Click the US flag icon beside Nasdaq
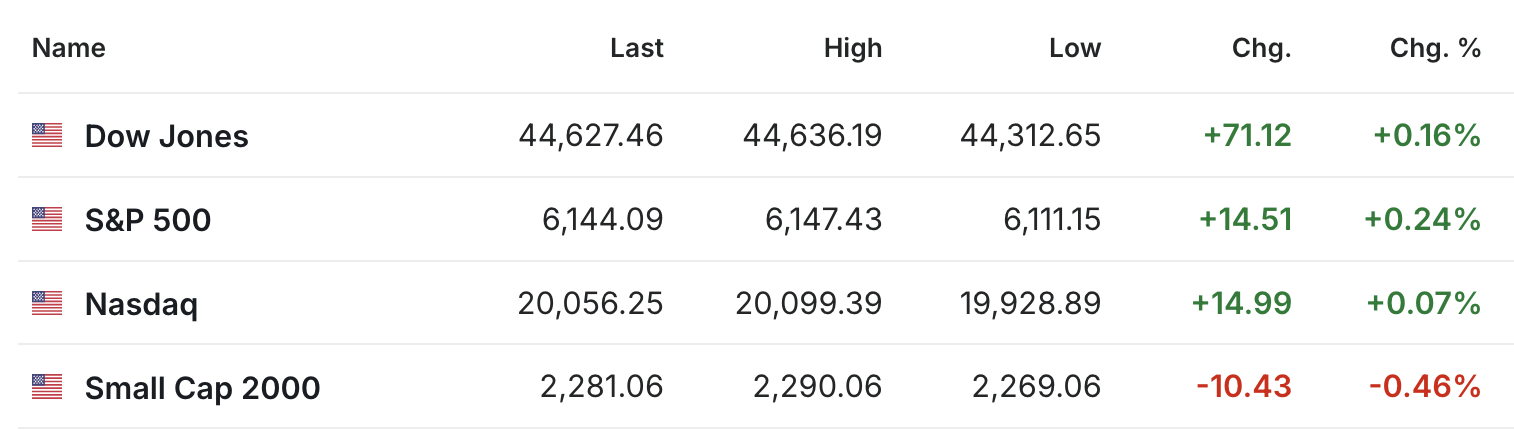The image size is (1514, 430). pyautogui.click(x=47, y=303)
